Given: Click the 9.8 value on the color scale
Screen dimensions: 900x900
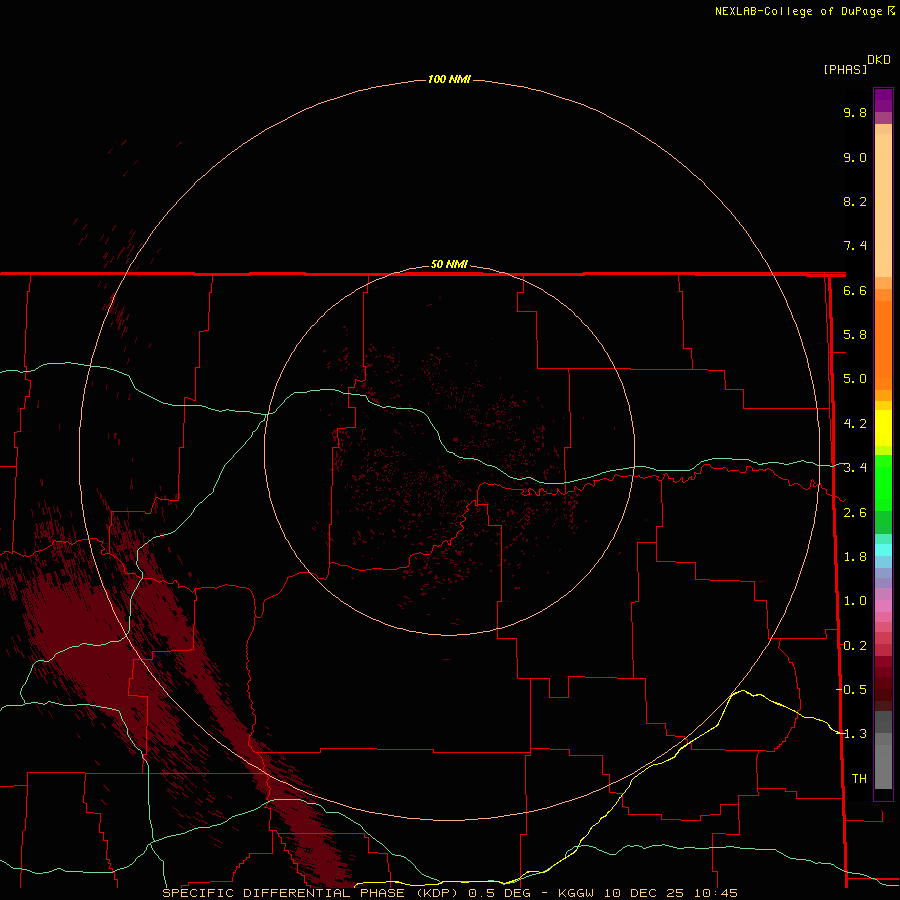Looking at the screenshot, I should [855, 112].
